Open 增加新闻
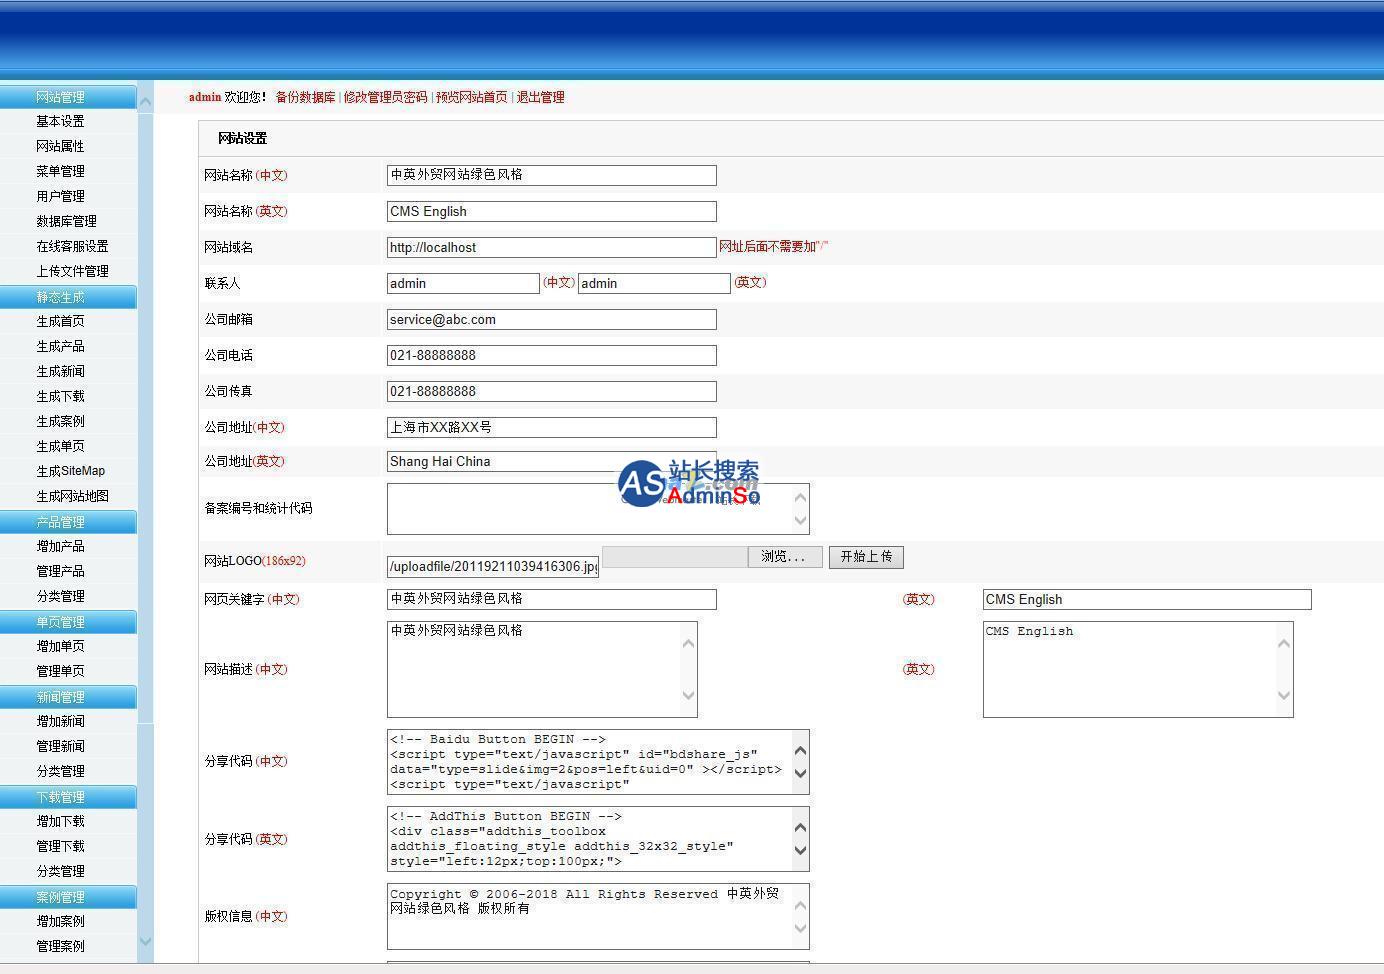The image size is (1384, 974). click(60, 721)
